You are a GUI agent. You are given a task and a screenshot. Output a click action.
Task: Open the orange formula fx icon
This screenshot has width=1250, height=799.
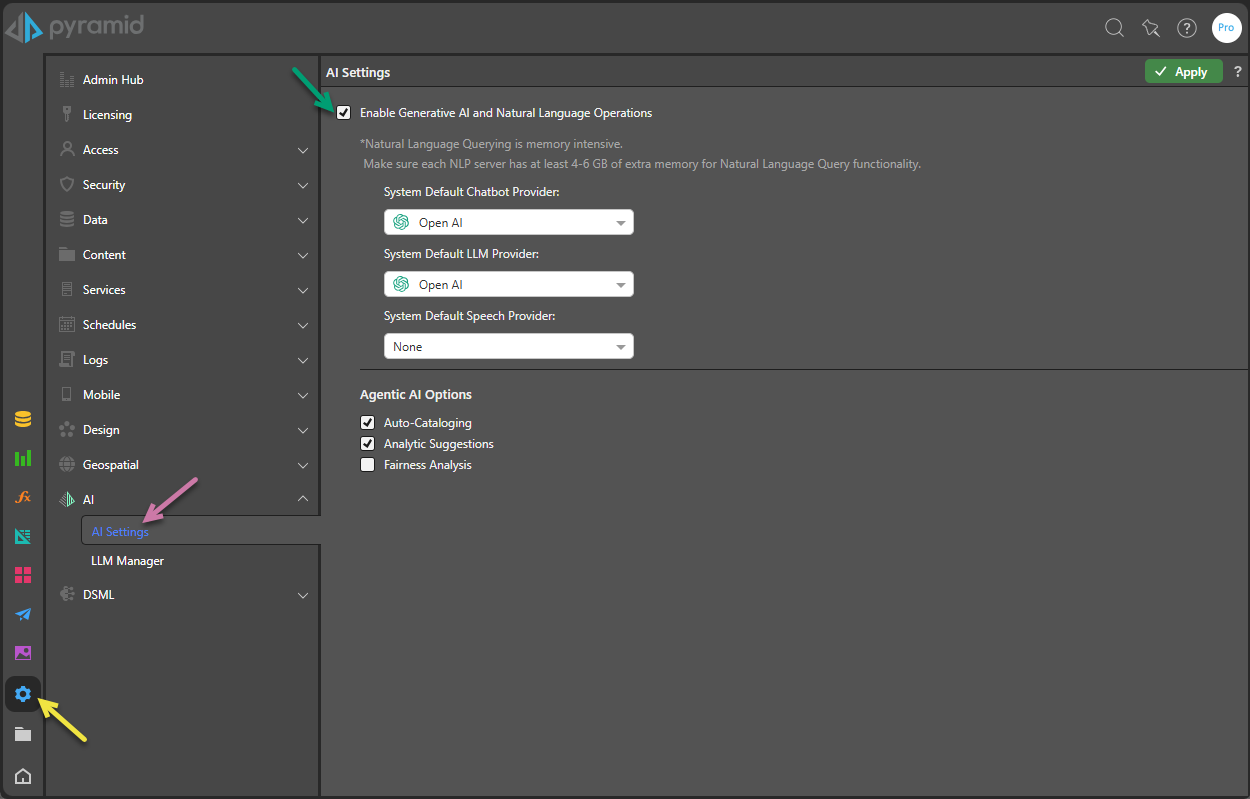[x=22, y=497]
